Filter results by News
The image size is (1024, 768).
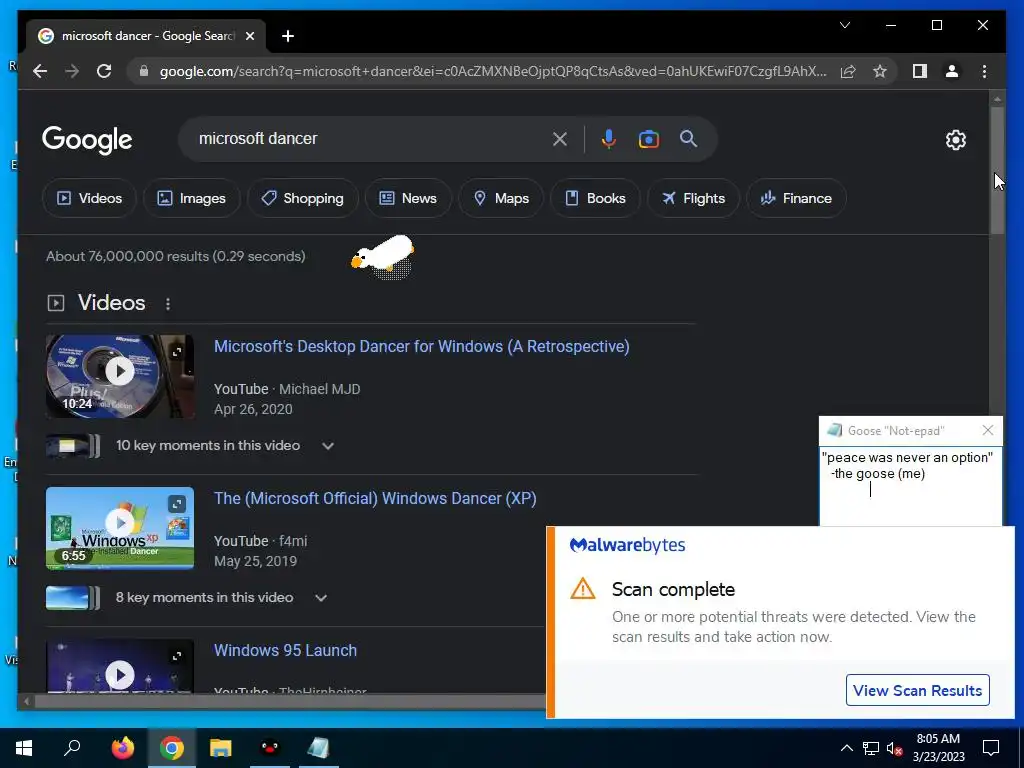(408, 198)
